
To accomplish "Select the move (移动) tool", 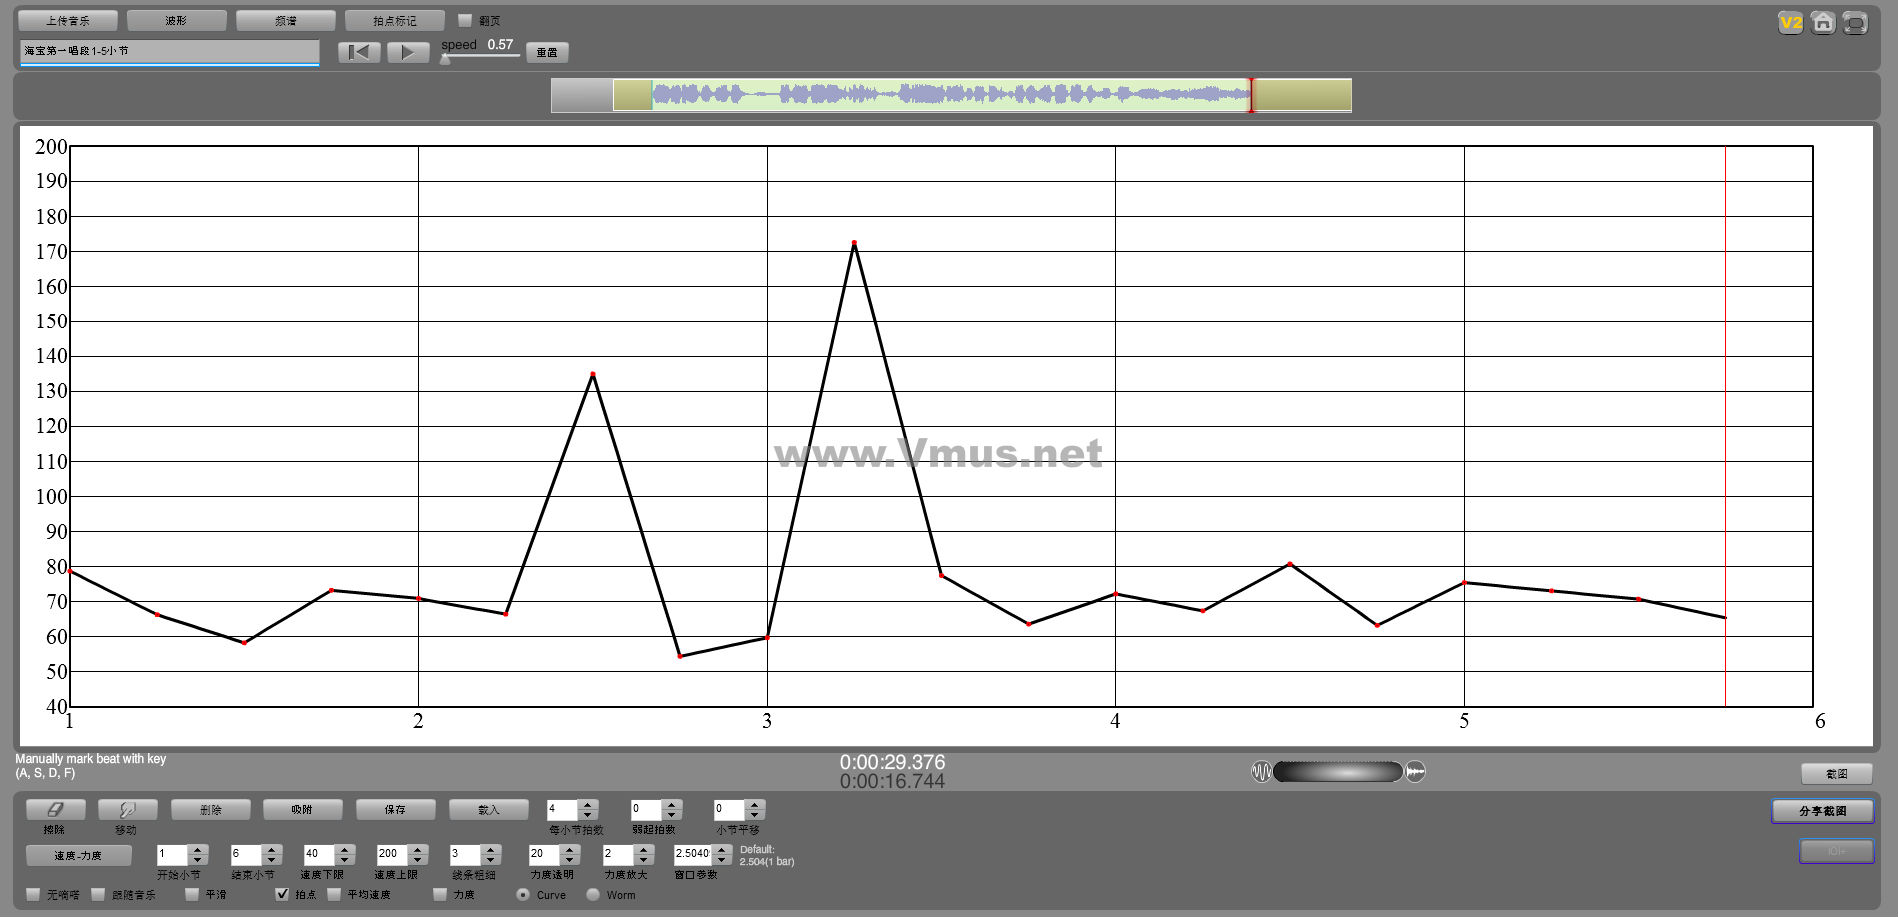I will coord(126,810).
